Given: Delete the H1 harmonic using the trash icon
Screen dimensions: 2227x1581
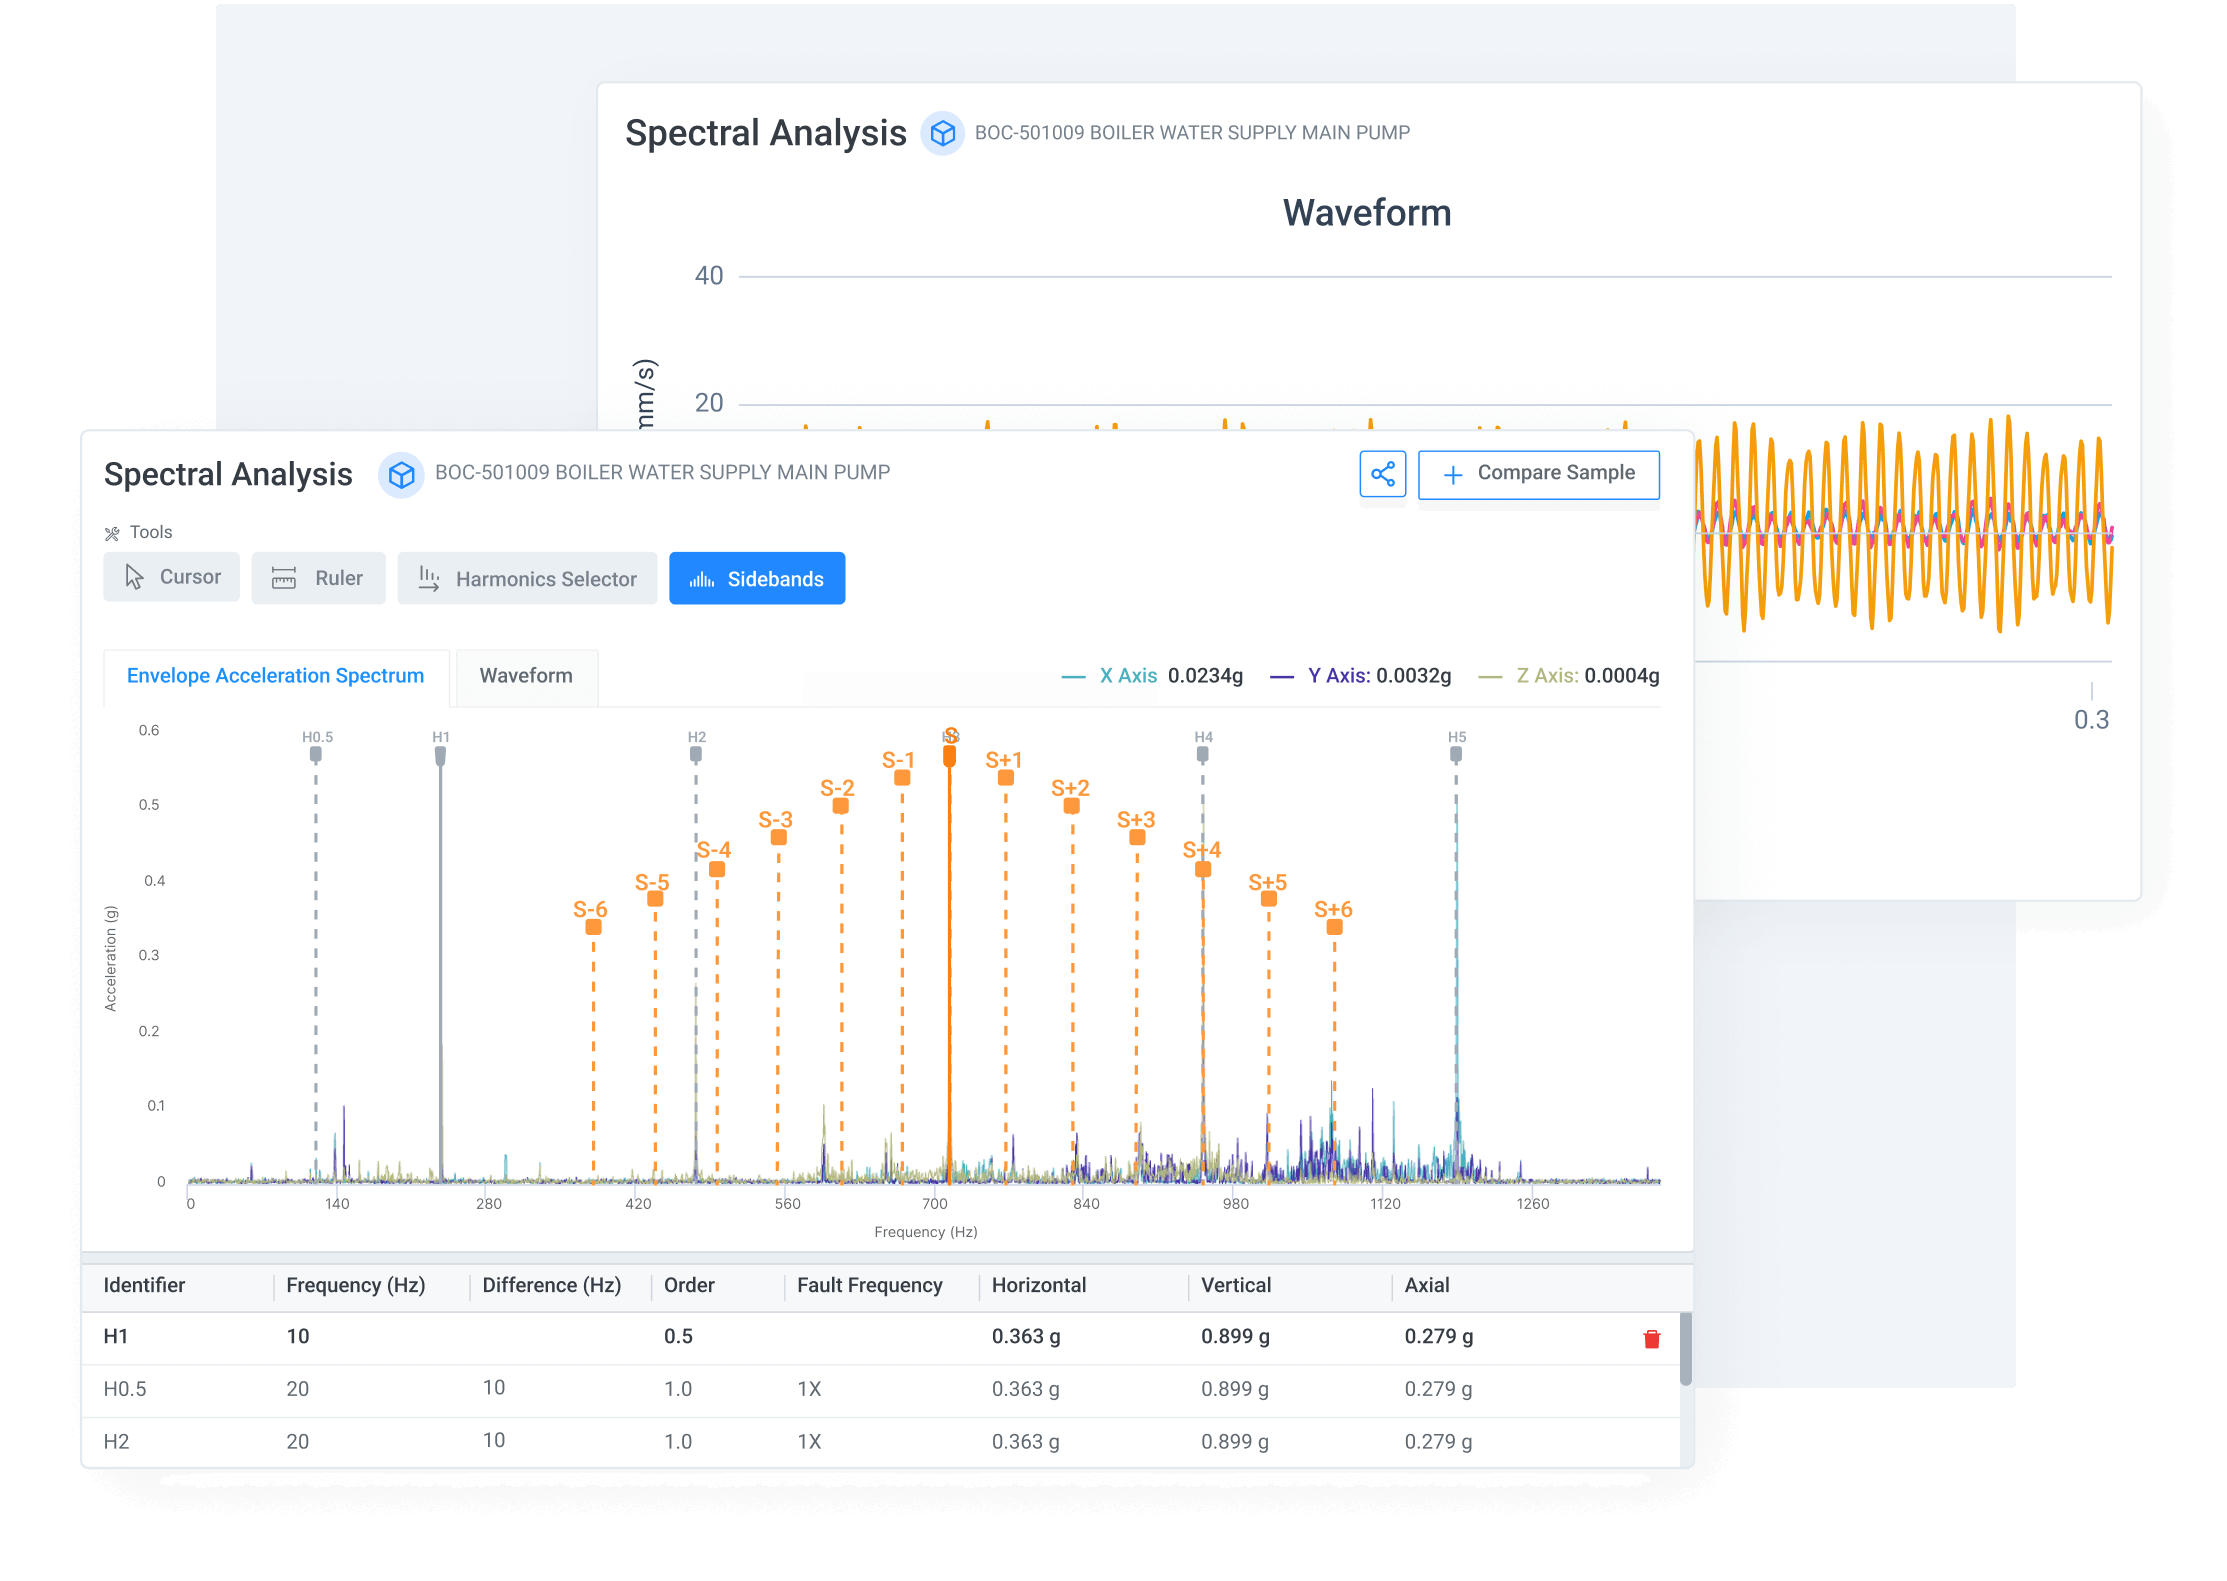Looking at the screenshot, I should tap(1650, 1337).
